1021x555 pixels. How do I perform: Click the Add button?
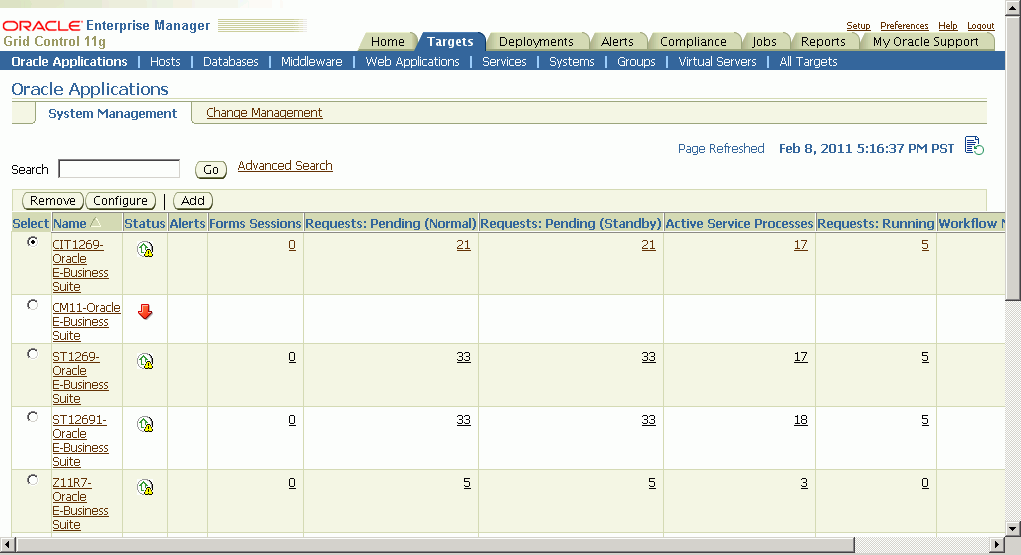193,201
